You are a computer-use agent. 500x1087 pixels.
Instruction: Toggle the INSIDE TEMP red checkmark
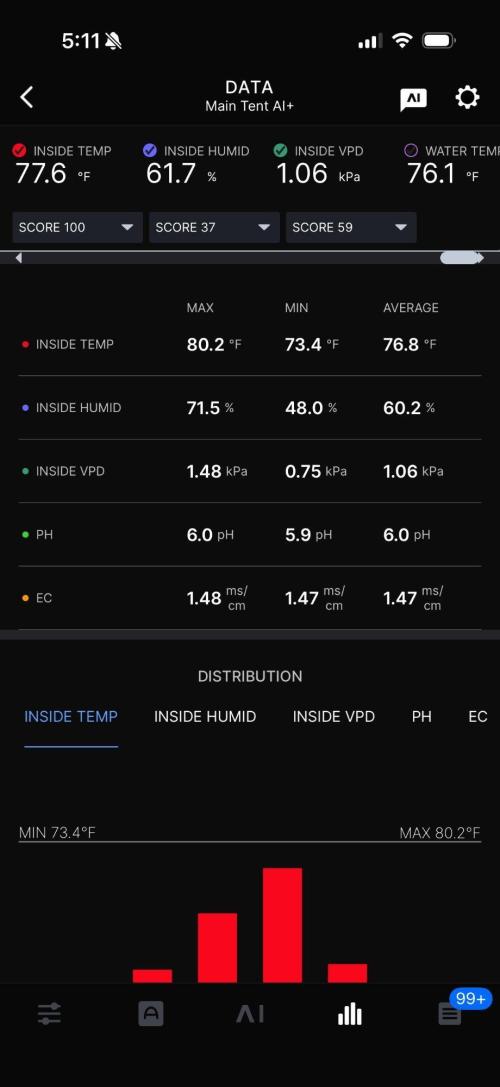pos(19,150)
